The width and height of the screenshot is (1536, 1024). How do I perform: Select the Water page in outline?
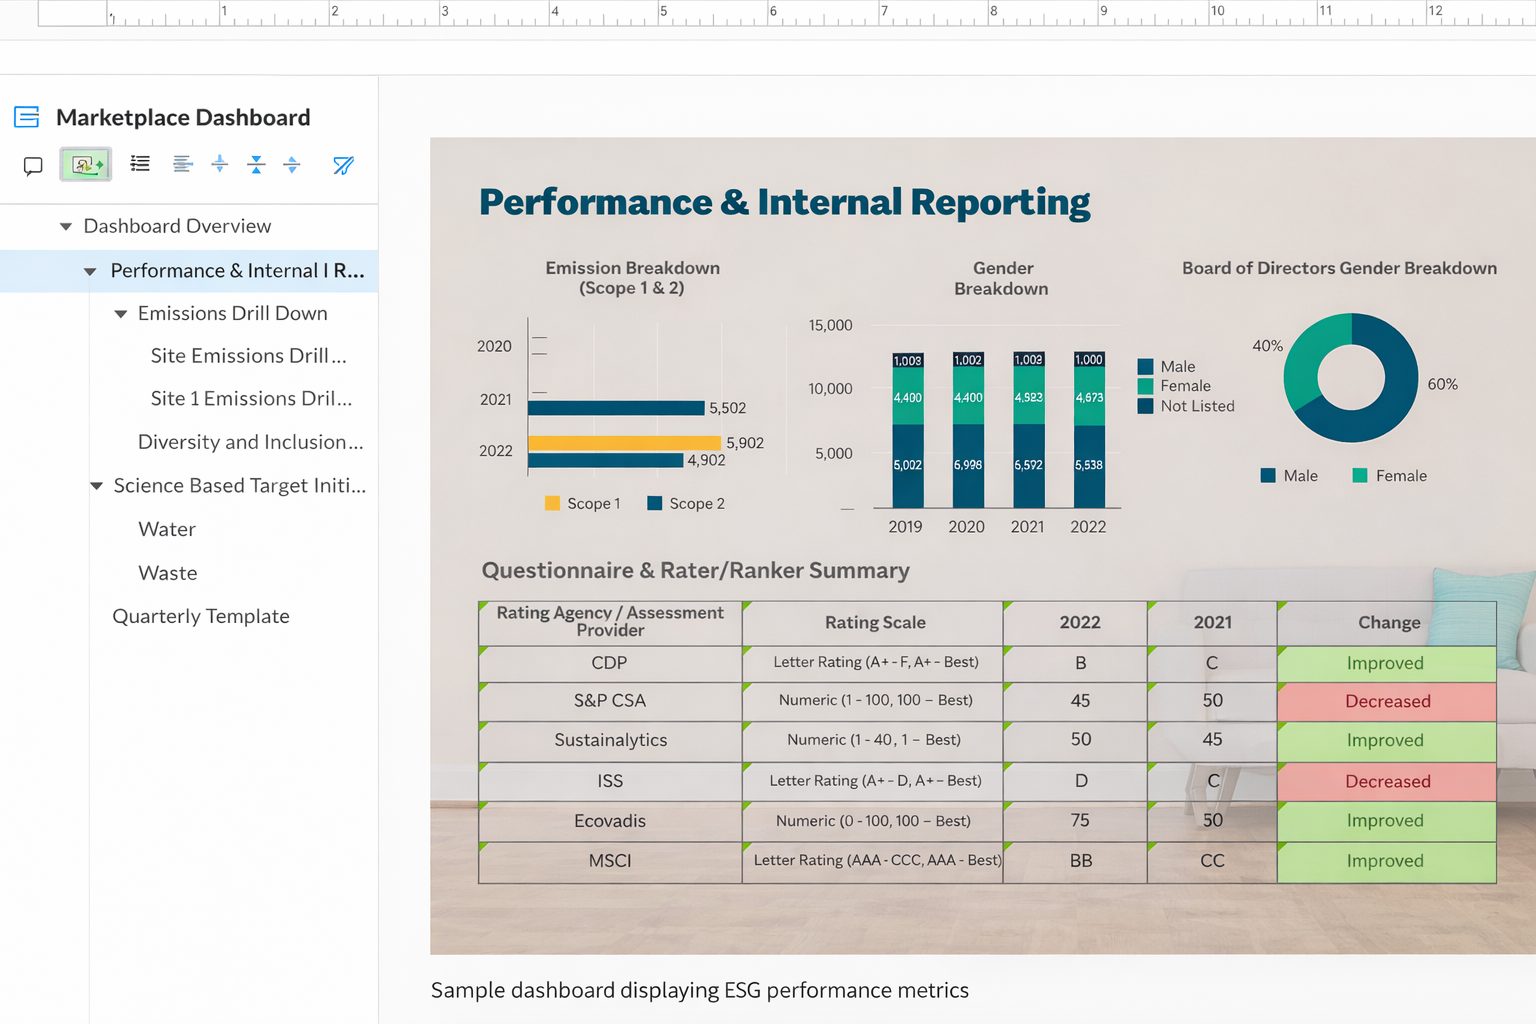(x=167, y=529)
